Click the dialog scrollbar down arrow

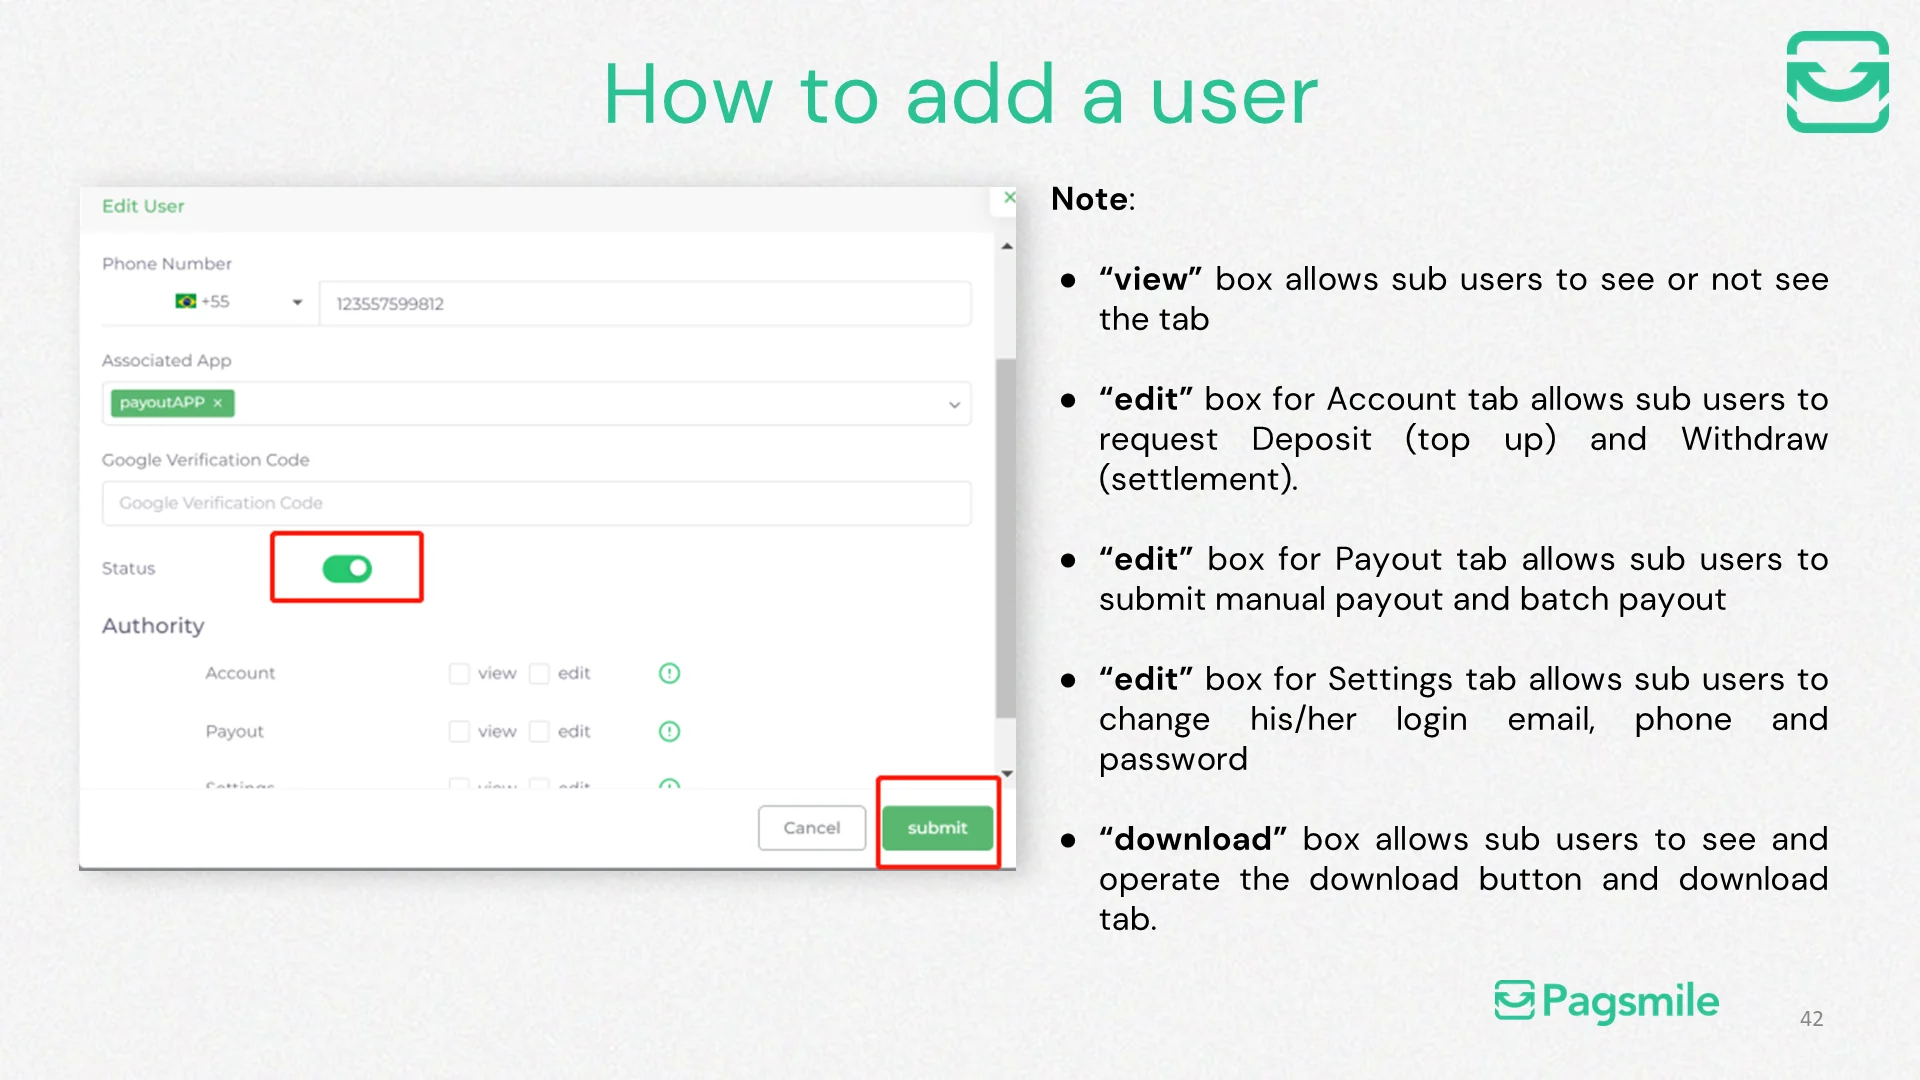tap(1007, 773)
